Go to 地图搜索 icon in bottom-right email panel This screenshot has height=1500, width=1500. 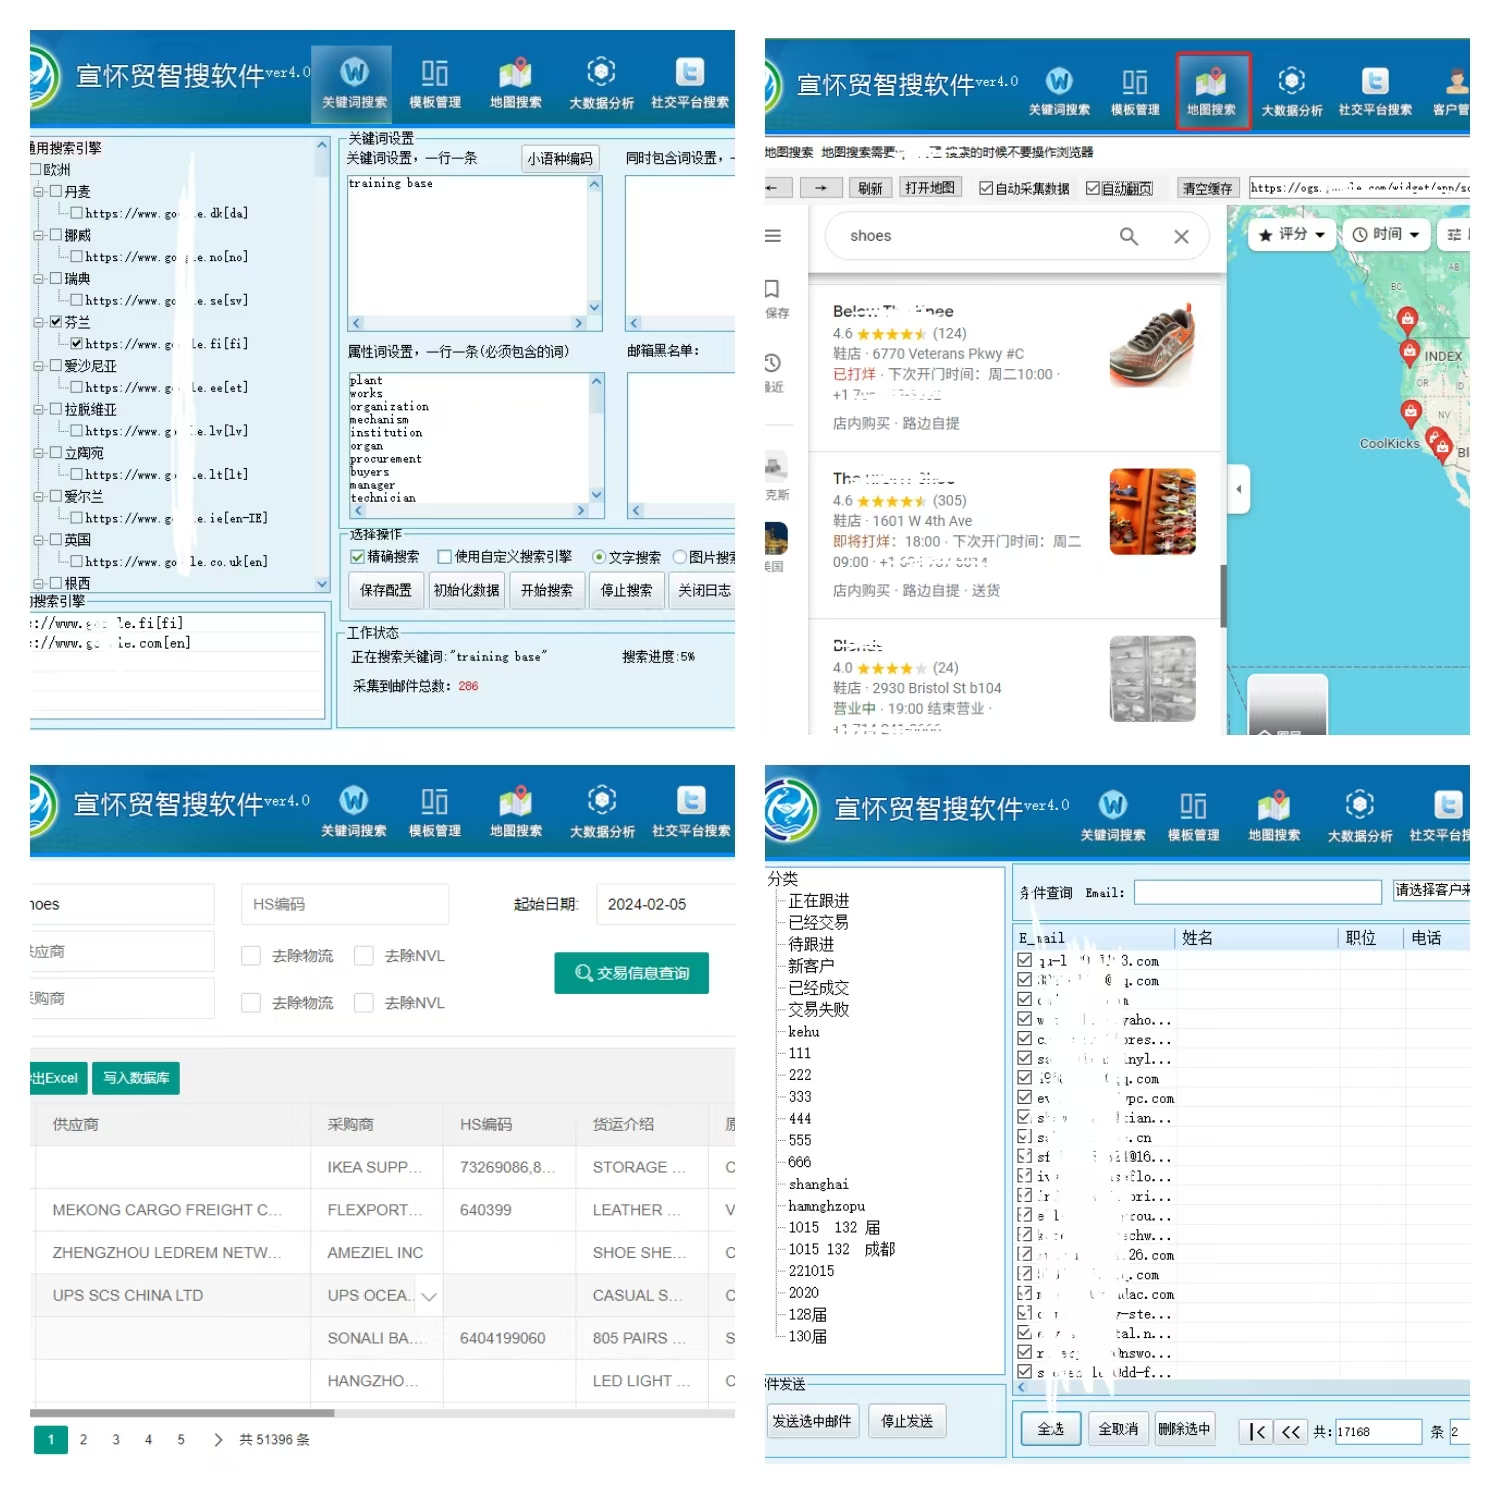pyautogui.click(x=1274, y=815)
